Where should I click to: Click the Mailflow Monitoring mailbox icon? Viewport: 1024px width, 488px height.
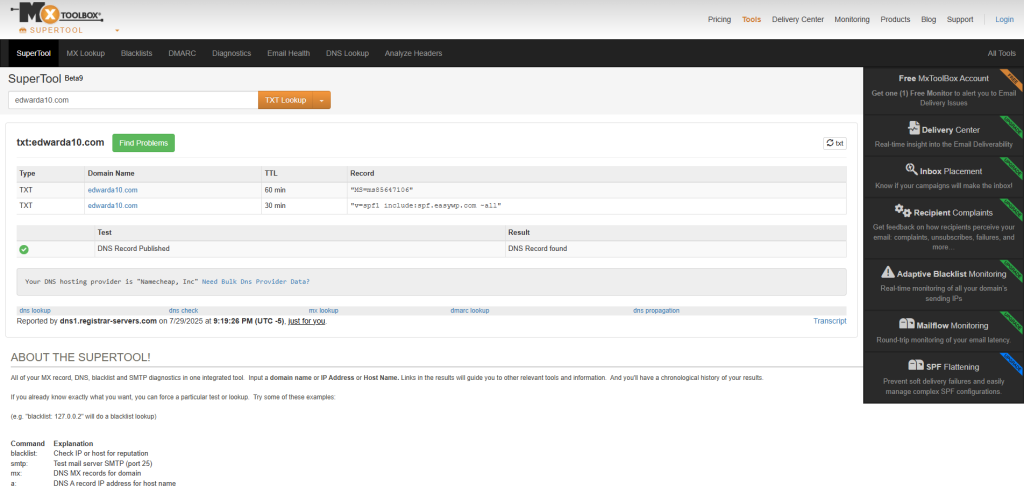906,323
